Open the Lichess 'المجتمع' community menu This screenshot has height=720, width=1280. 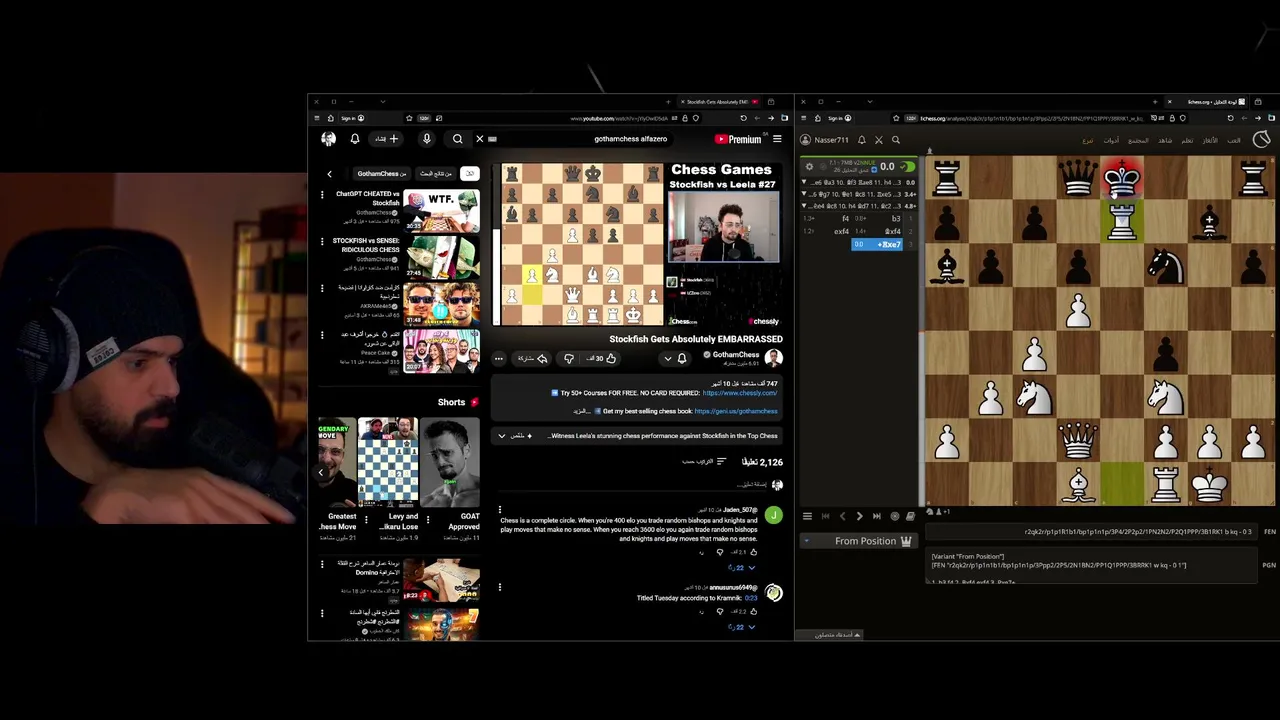1138,141
